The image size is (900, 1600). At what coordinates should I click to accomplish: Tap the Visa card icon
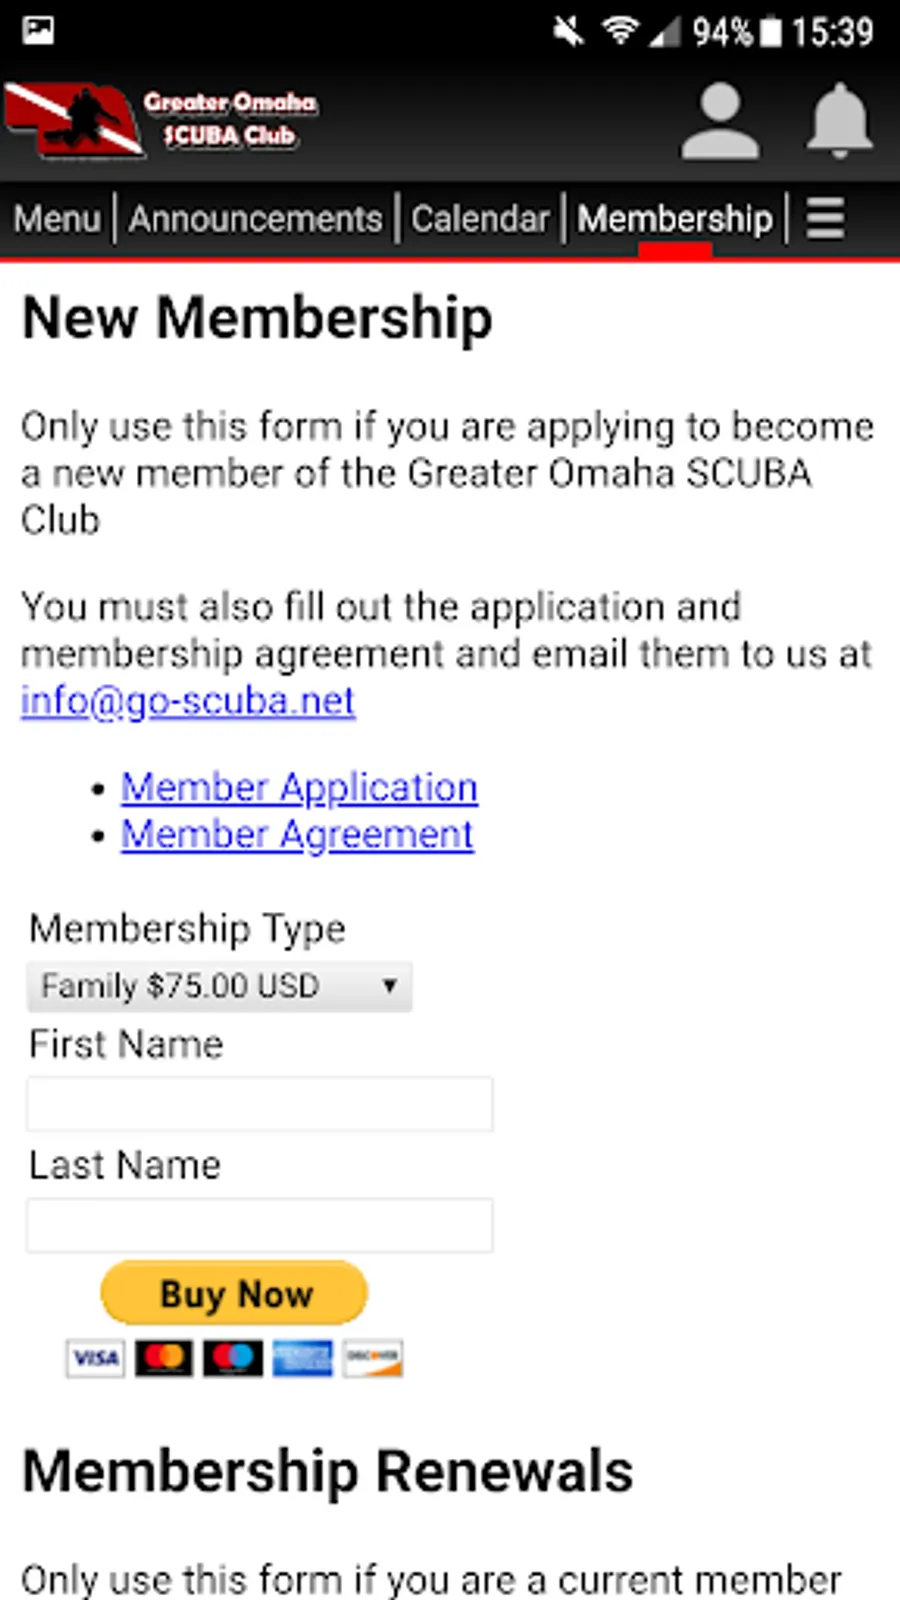pyautogui.click(x=96, y=1358)
